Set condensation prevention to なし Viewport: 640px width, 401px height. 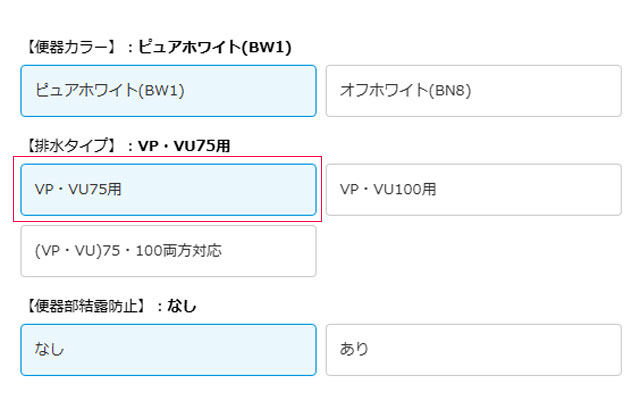pos(168,349)
